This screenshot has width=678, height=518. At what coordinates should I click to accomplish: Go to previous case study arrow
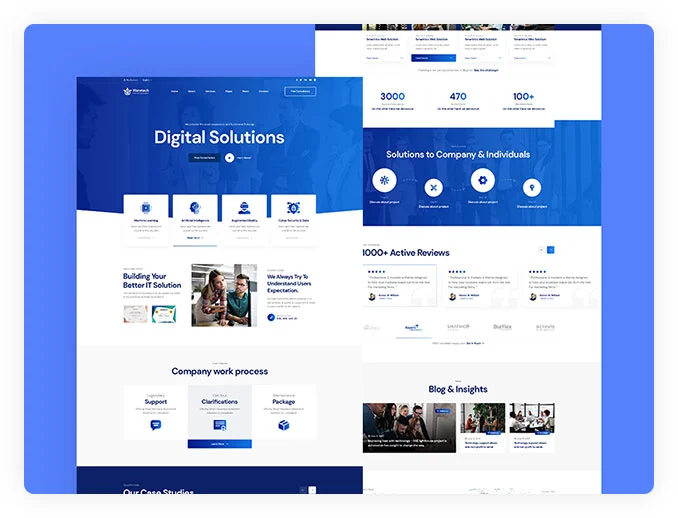303,490
